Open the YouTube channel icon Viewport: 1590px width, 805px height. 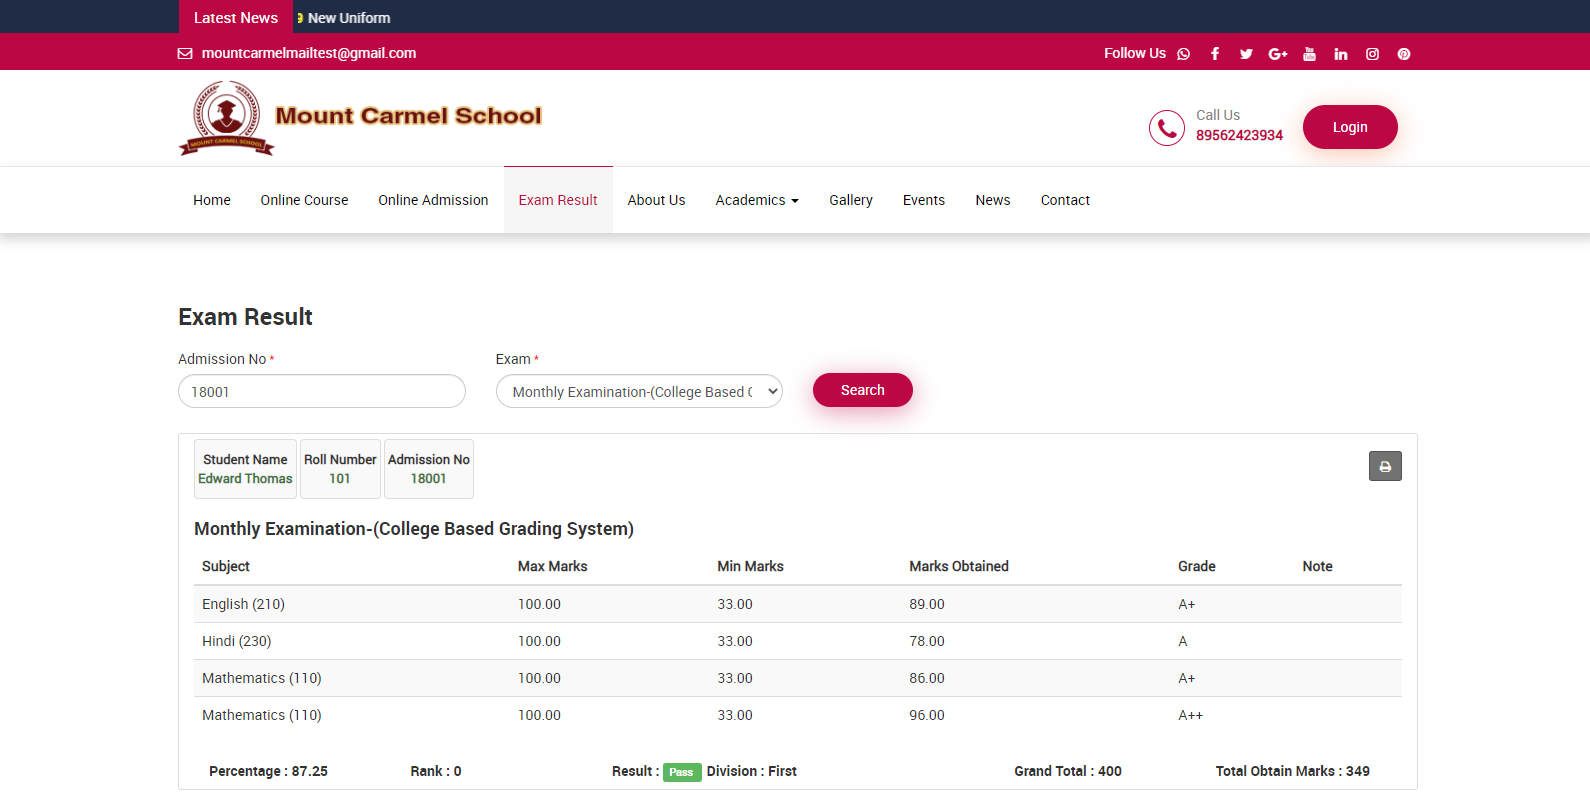(1309, 54)
